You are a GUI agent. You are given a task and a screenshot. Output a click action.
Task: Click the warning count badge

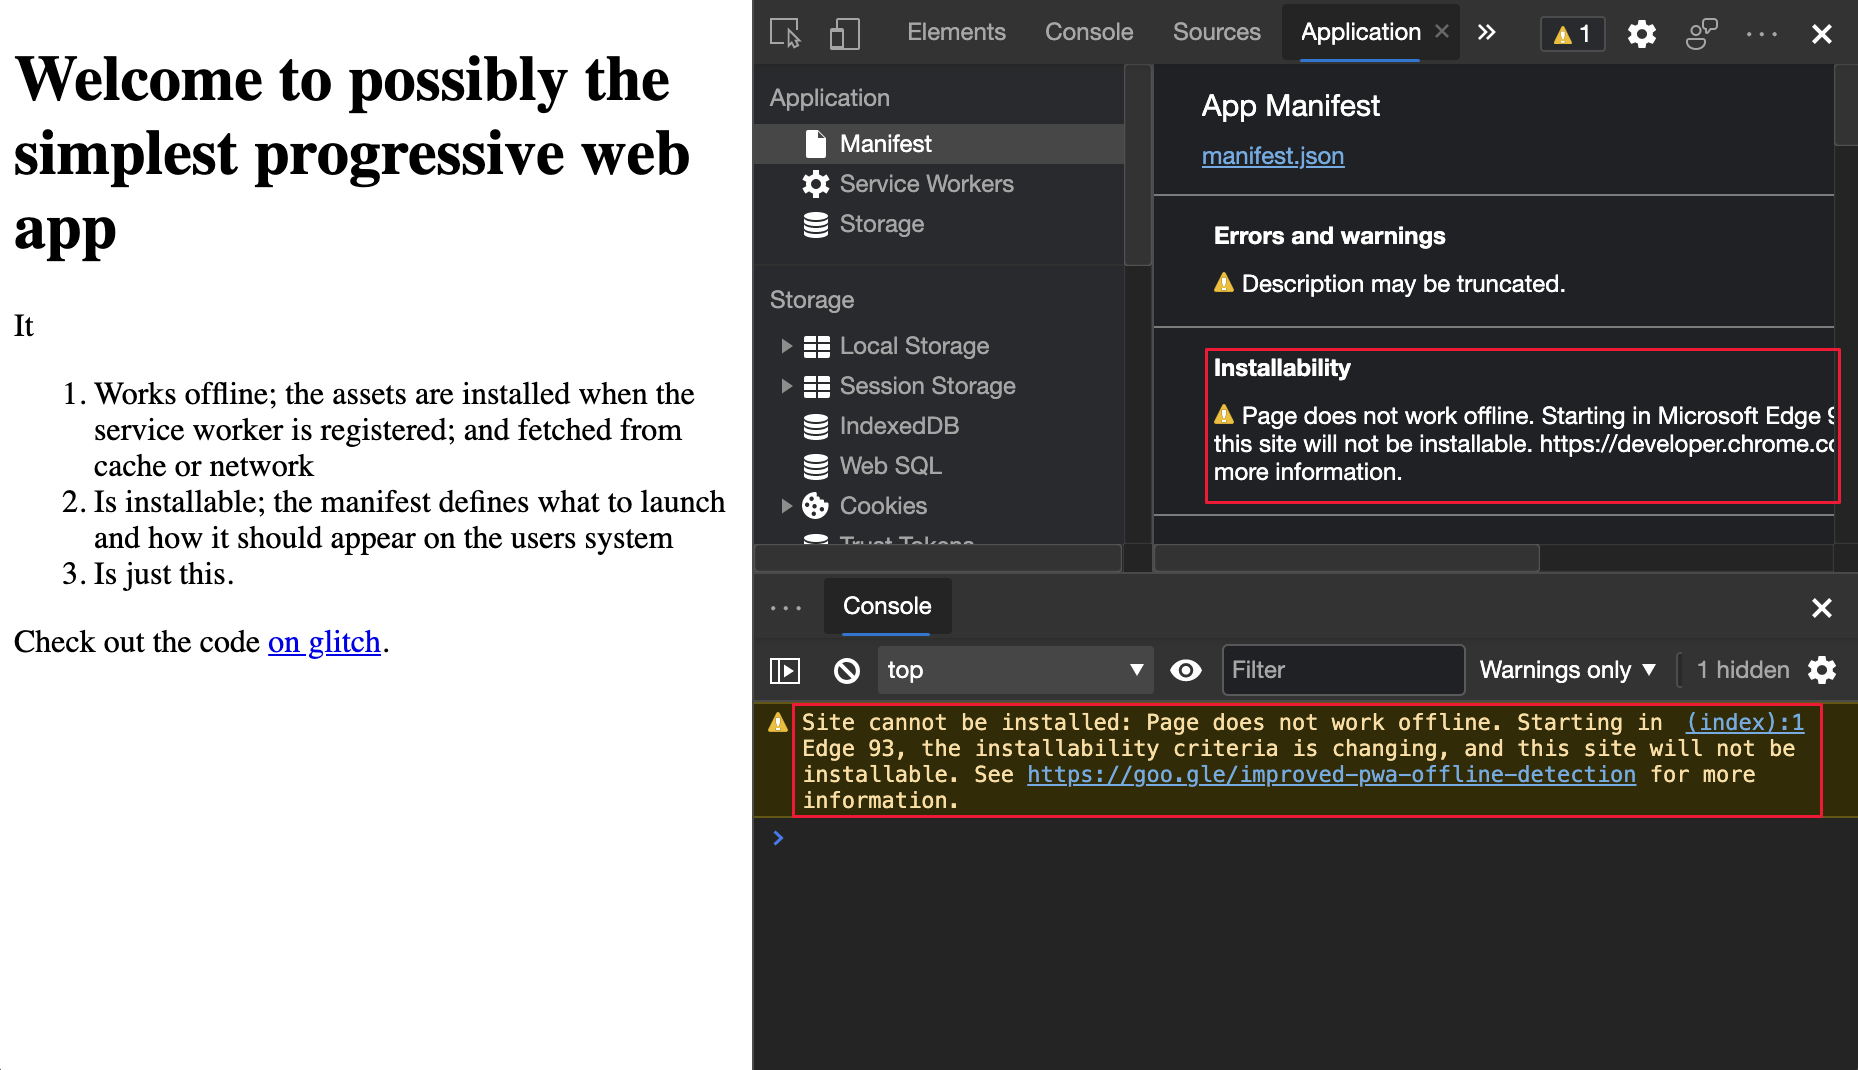pyautogui.click(x=1571, y=33)
